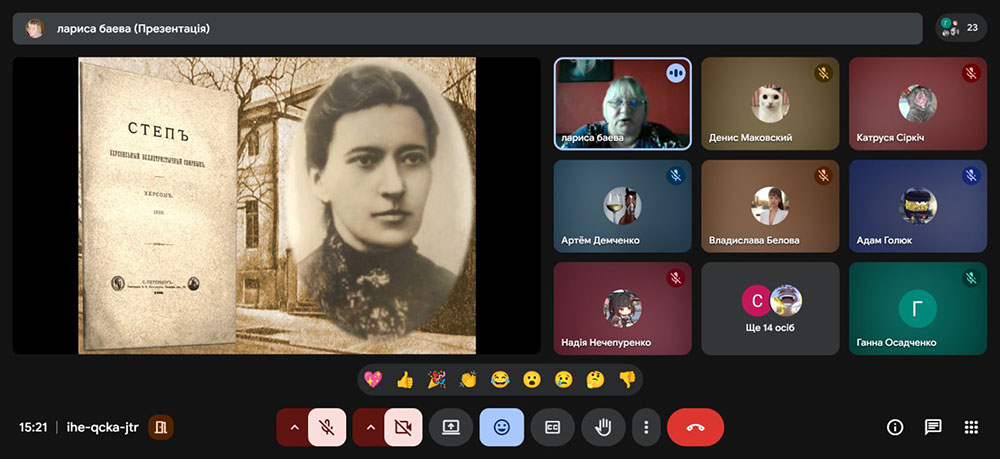This screenshot has width=1000, height=459.
Task: Click the heart emoji reaction
Action: [373, 380]
